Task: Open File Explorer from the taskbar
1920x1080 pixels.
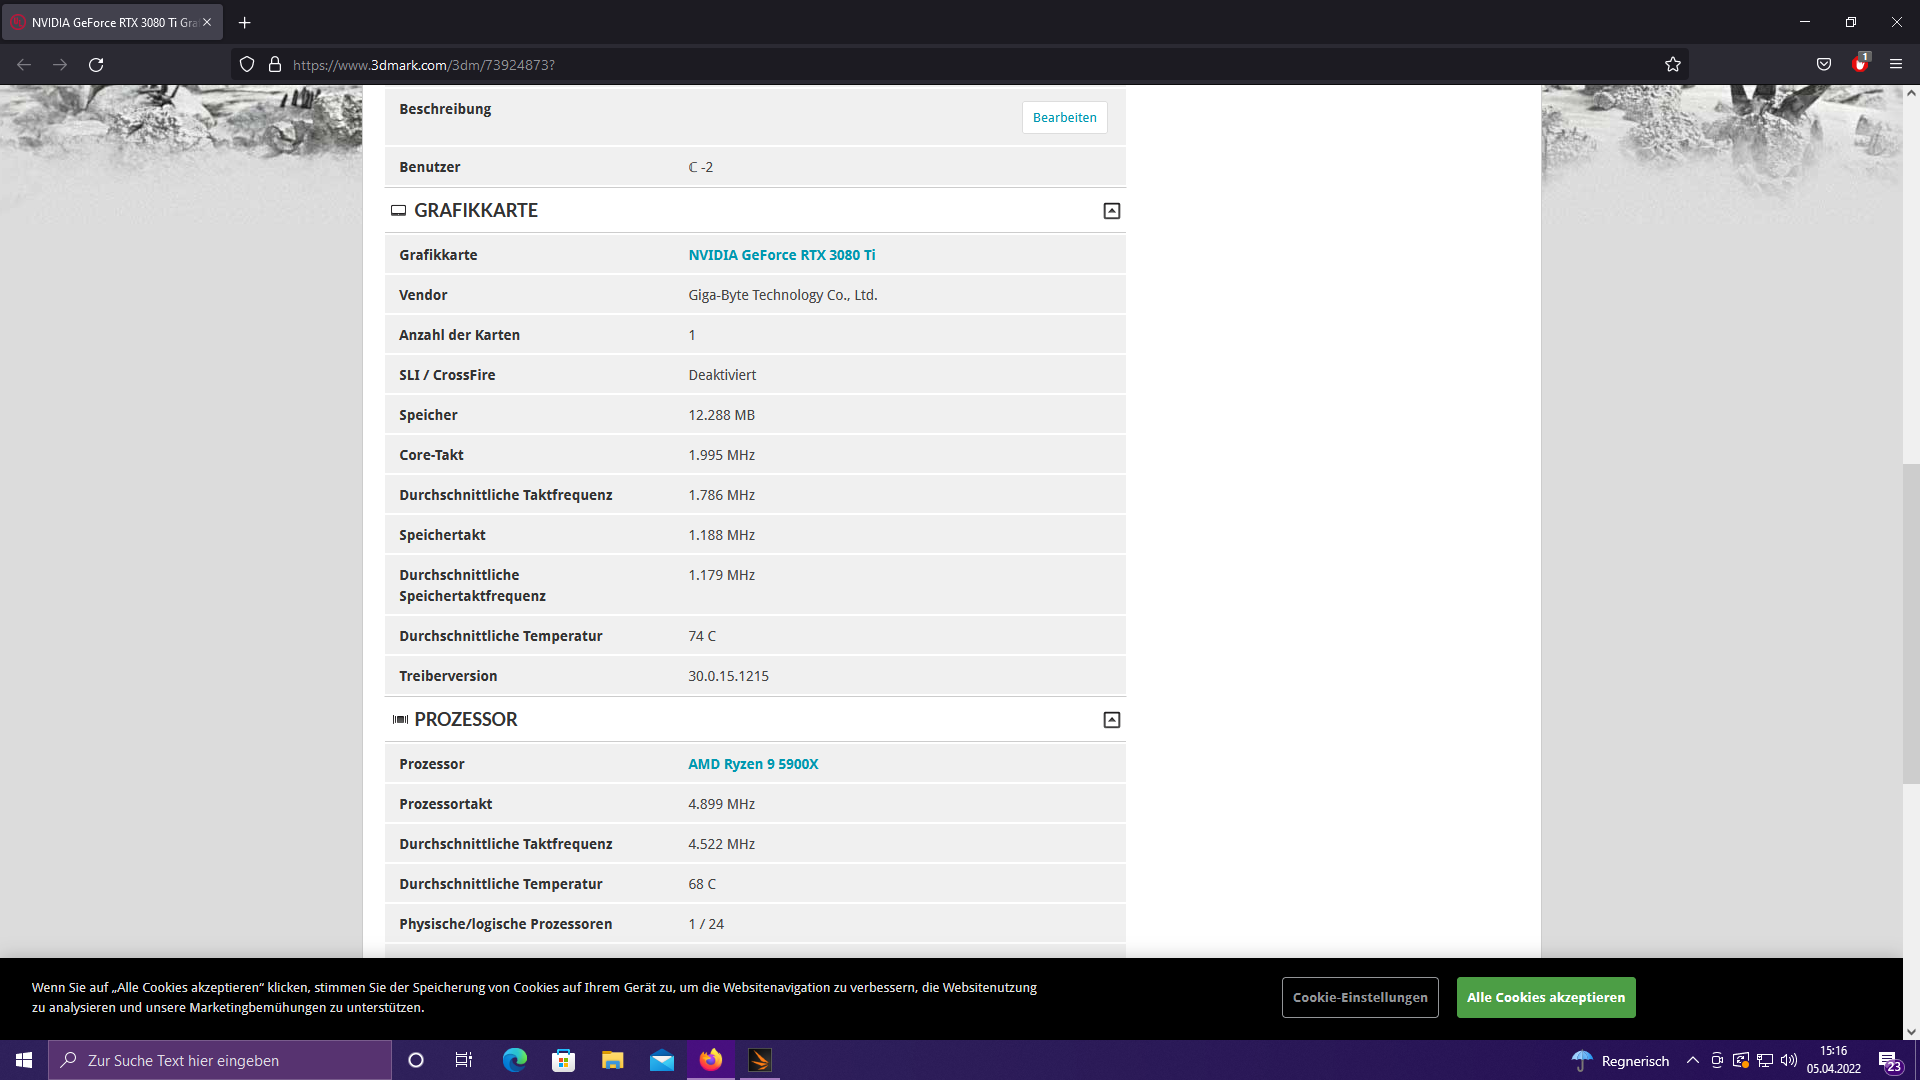Action: click(612, 1060)
